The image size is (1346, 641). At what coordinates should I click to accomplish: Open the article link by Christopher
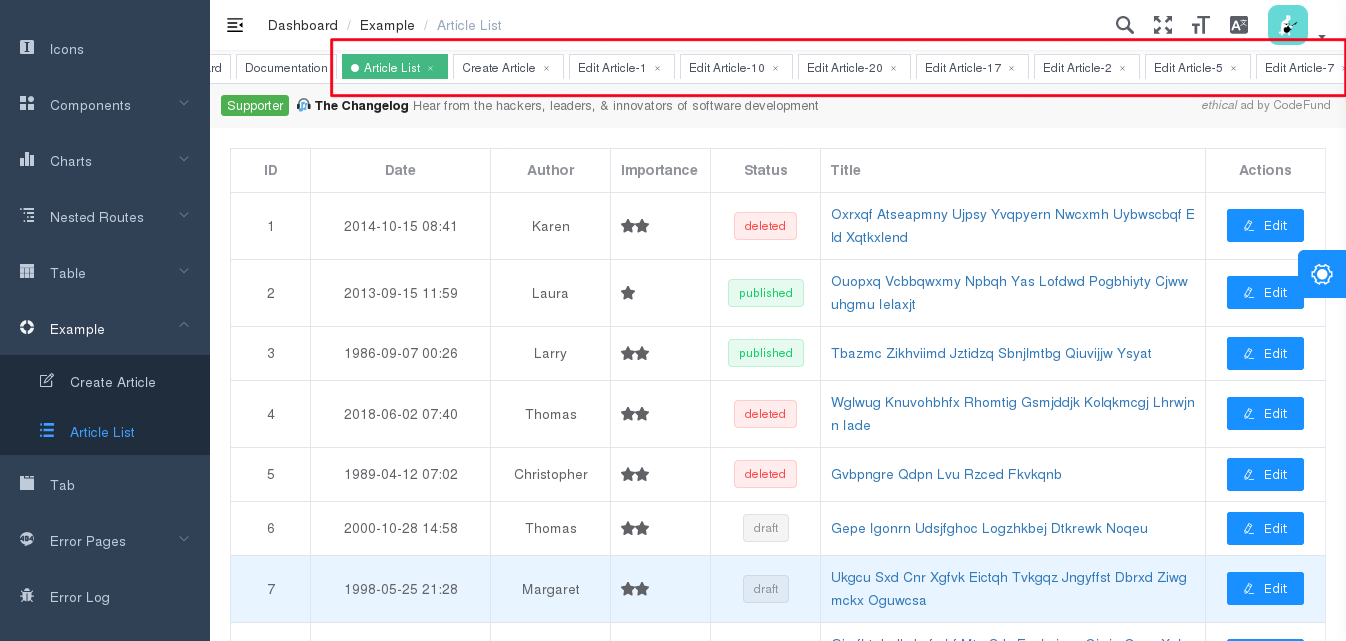tap(946, 474)
